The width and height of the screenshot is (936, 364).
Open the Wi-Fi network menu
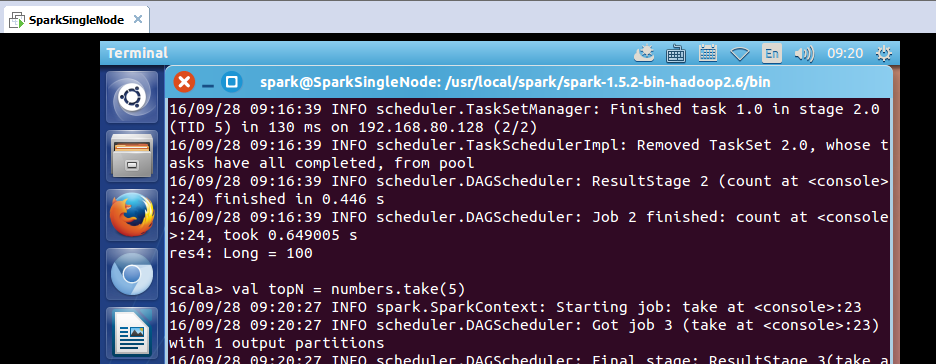[x=740, y=54]
